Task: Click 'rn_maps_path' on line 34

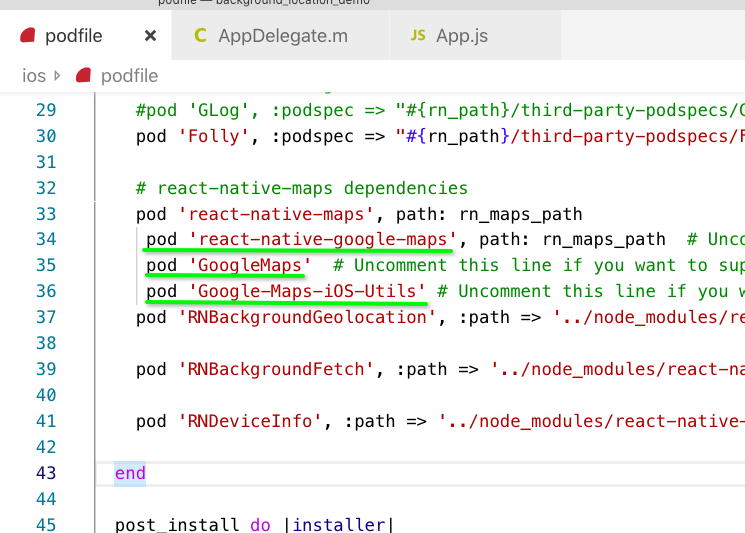Action: (604, 239)
